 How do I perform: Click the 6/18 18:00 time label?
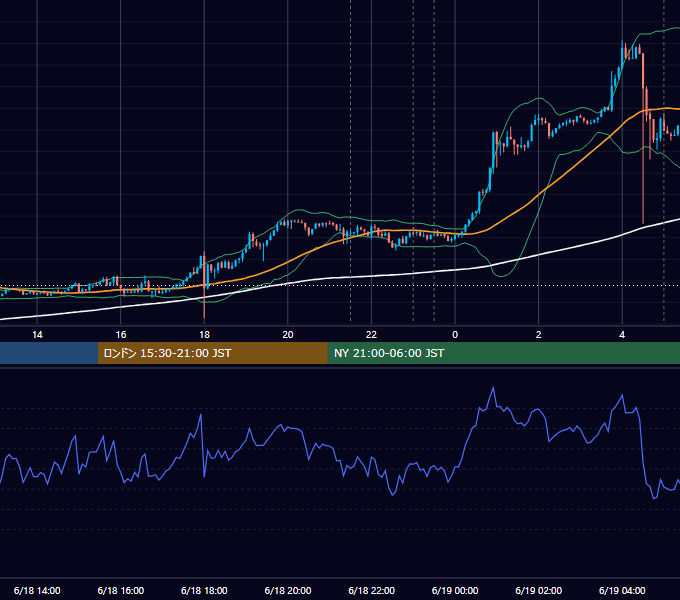[204, 590]
